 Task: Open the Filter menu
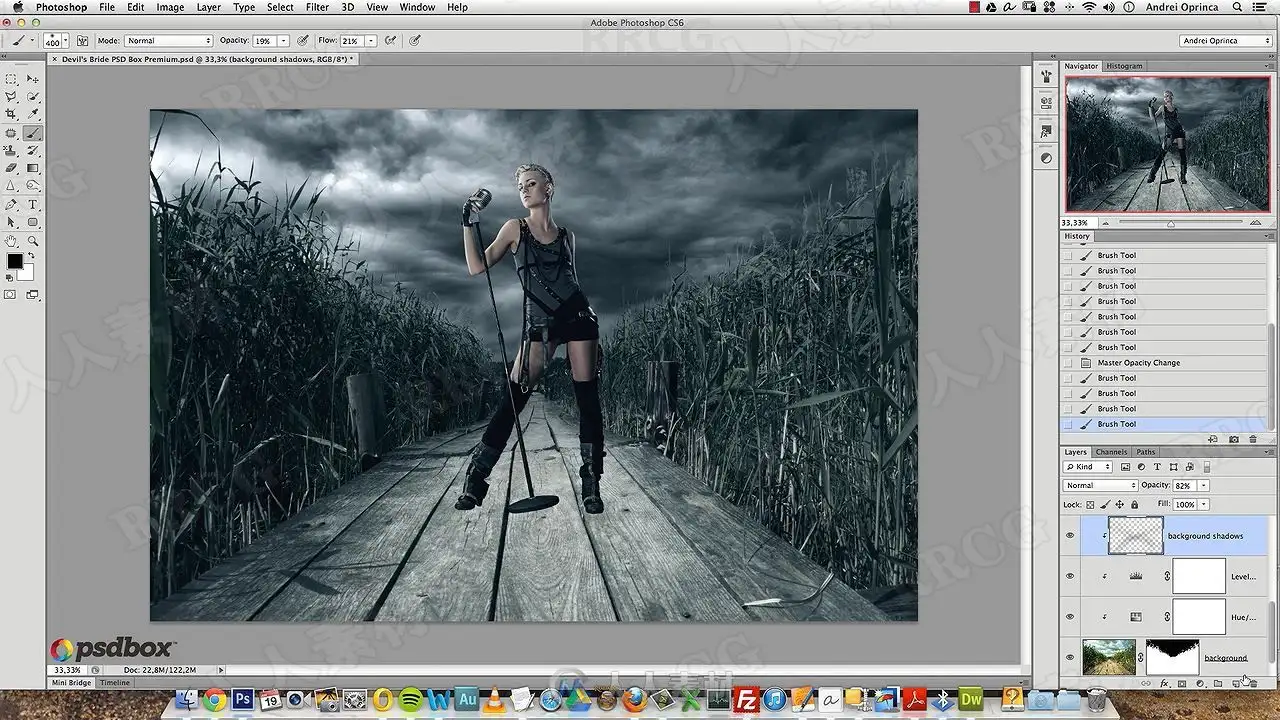click(317, 7)
